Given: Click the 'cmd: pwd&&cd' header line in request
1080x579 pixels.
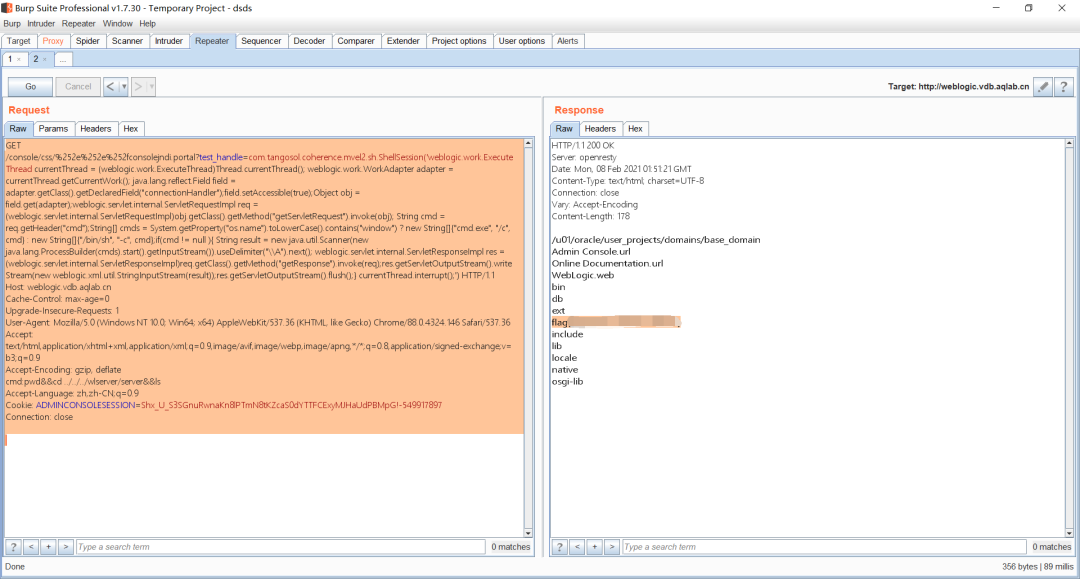Looking at the screenshot, I should 83,381.
